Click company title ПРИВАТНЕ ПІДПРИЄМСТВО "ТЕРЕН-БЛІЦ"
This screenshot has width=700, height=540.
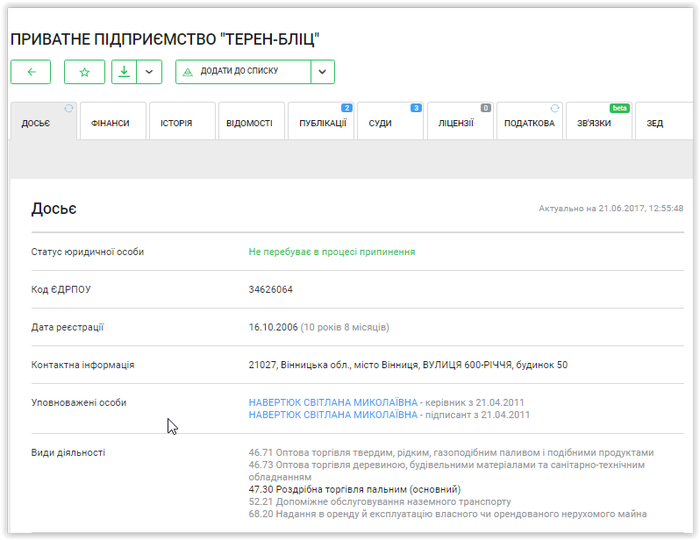[165, 39]
